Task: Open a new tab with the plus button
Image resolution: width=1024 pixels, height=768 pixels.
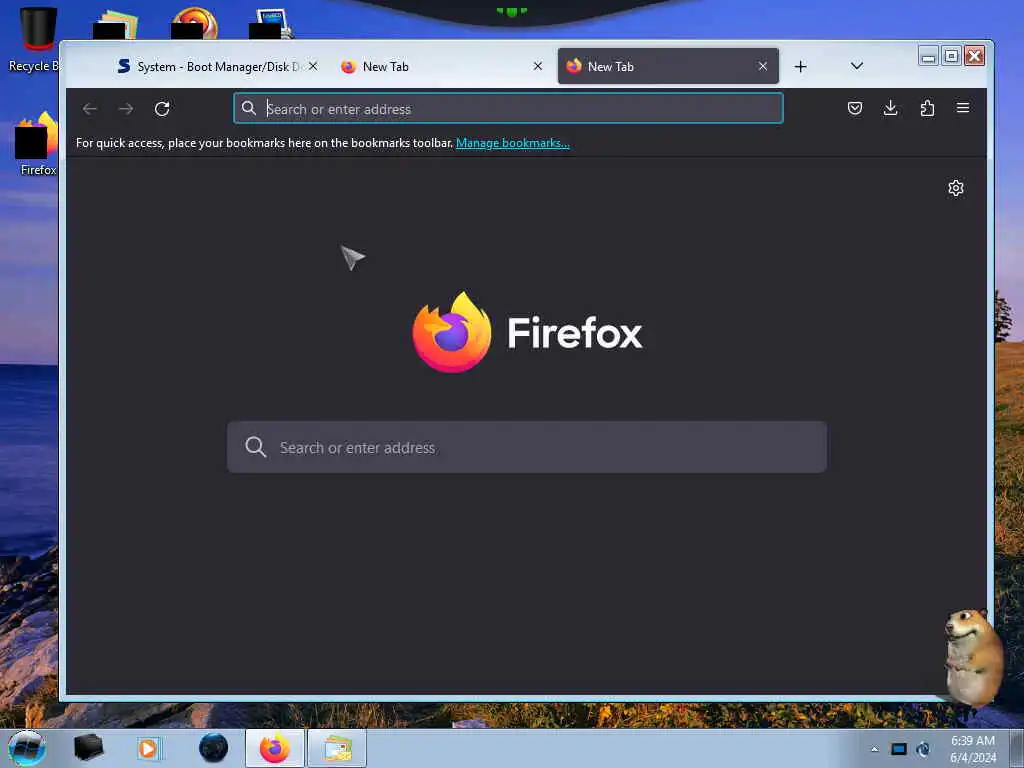Action: point(801,67)
